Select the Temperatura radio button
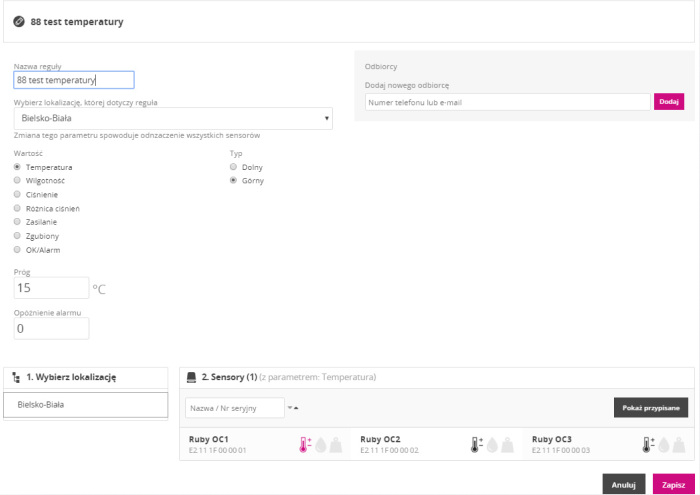 point(17,167)
